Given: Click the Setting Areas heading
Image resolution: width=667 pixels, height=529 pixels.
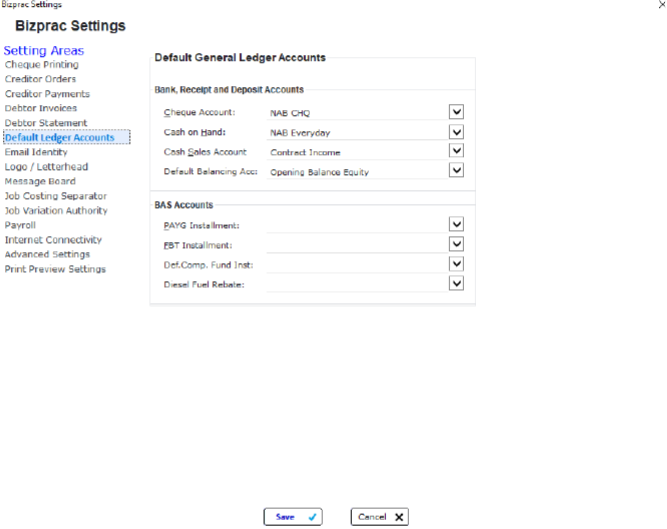Looking at the screenshot, I should pos(44,51).
